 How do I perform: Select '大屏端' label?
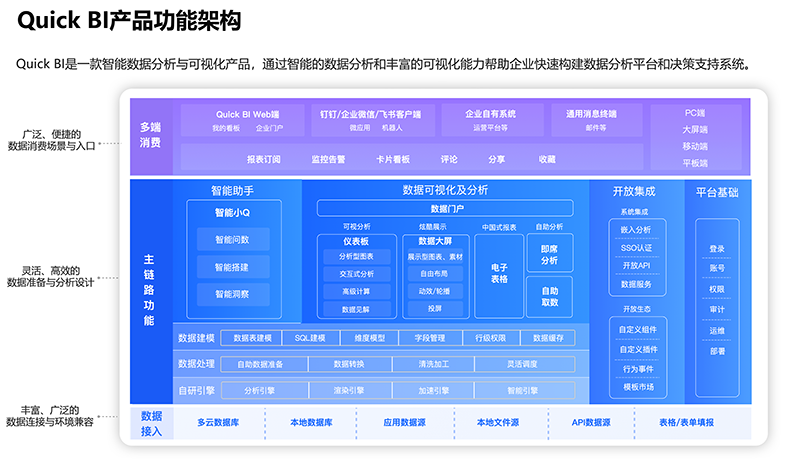pyautogui.click(x=695, y=130)
